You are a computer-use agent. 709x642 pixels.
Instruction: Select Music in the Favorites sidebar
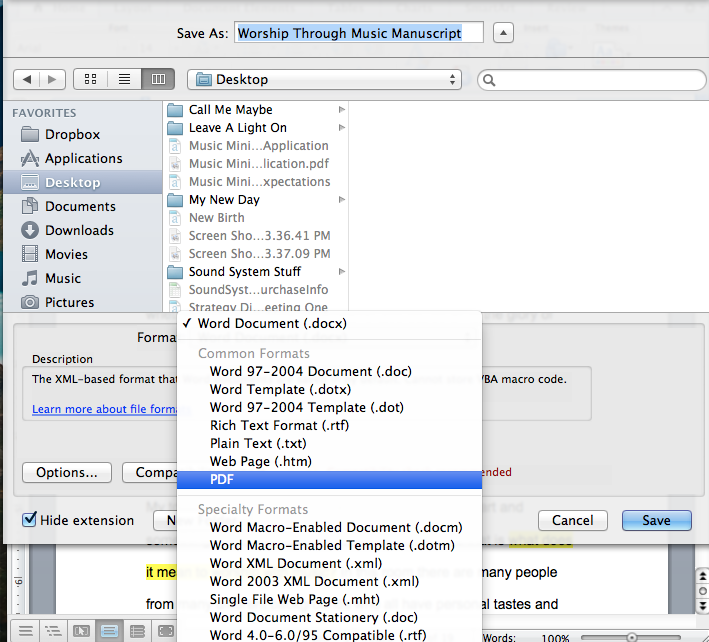pyautogui.click(x=63, y=278)
